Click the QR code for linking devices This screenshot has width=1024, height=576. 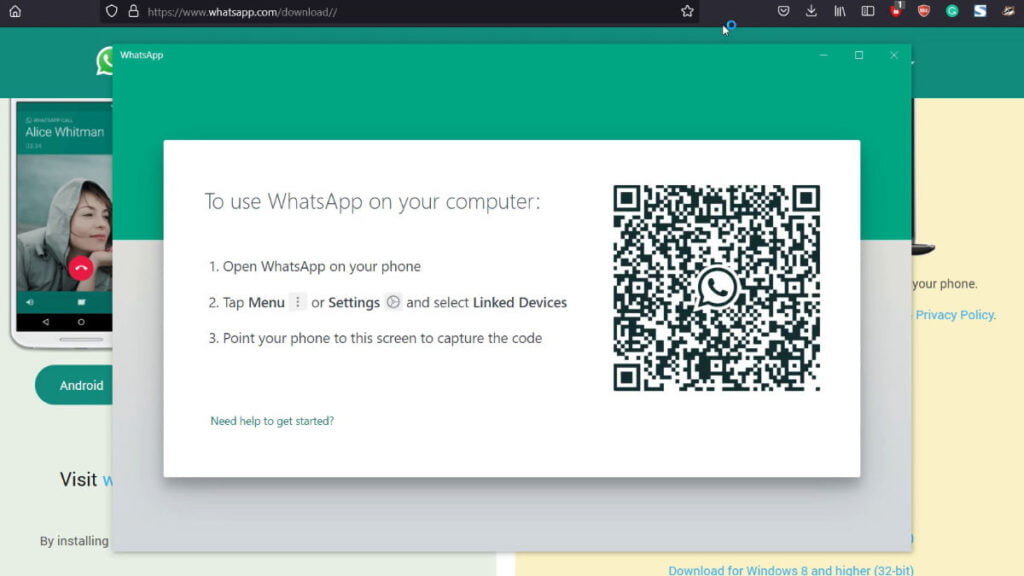716,289
